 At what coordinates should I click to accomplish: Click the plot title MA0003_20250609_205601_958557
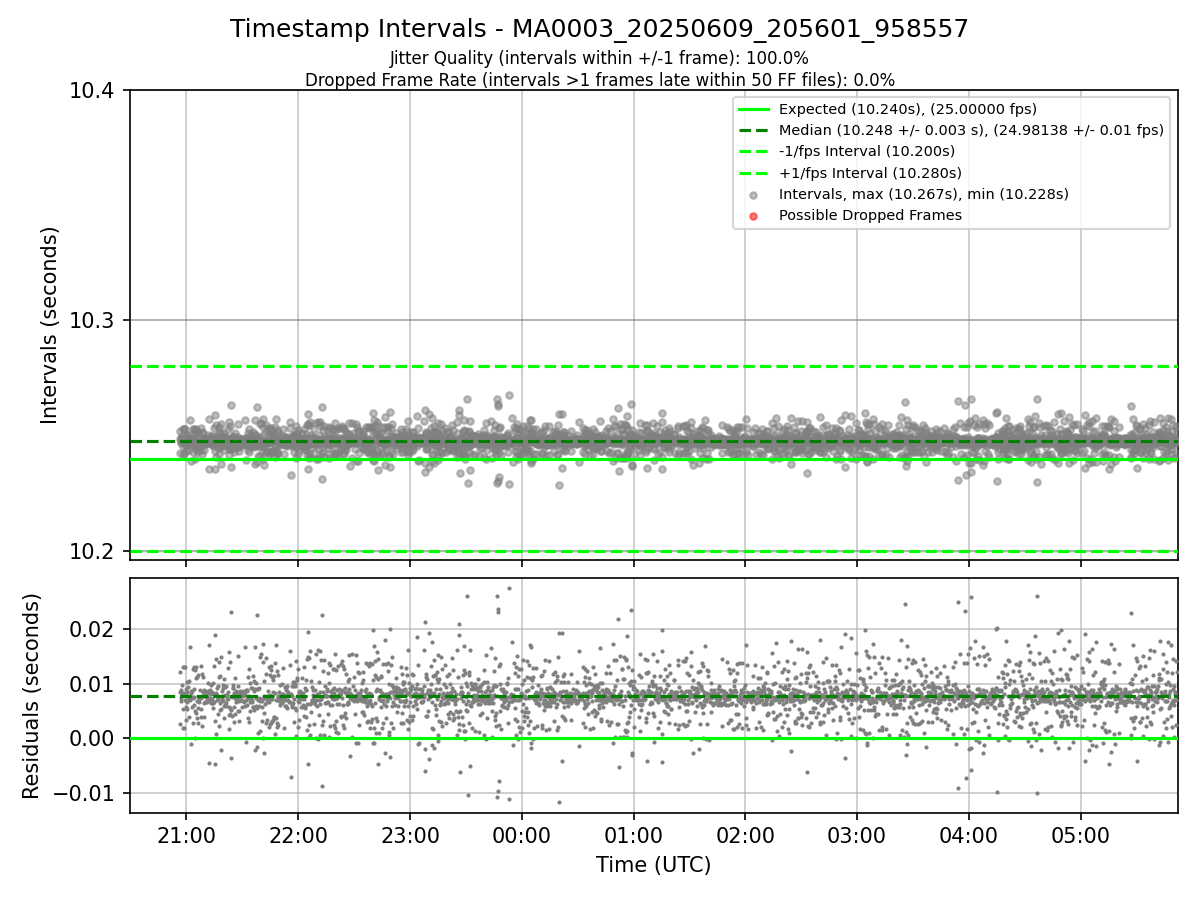coord(600,29)
